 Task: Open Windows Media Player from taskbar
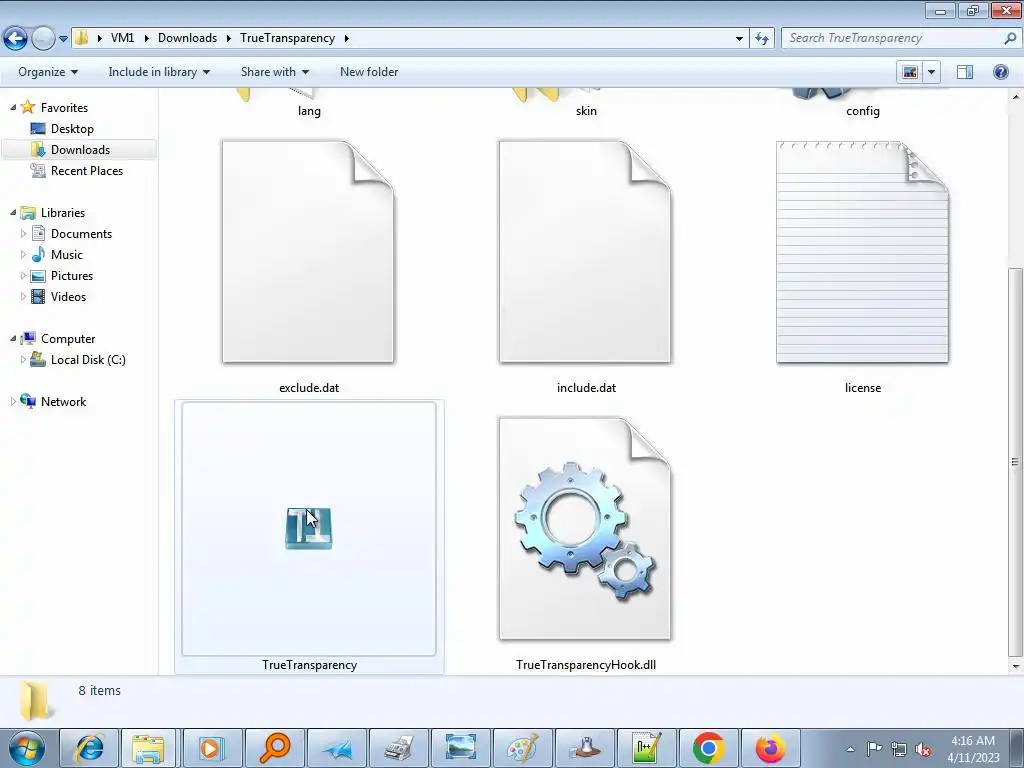[212, 748]
